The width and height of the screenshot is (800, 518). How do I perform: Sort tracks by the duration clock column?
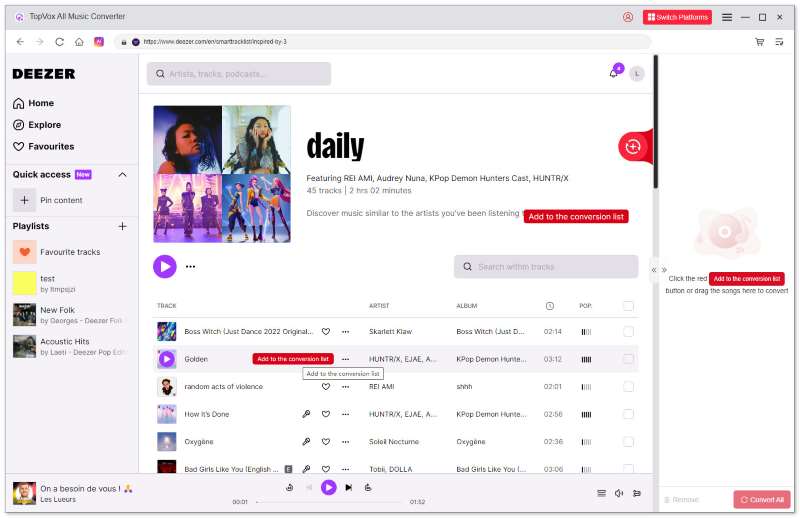point(549,306)
